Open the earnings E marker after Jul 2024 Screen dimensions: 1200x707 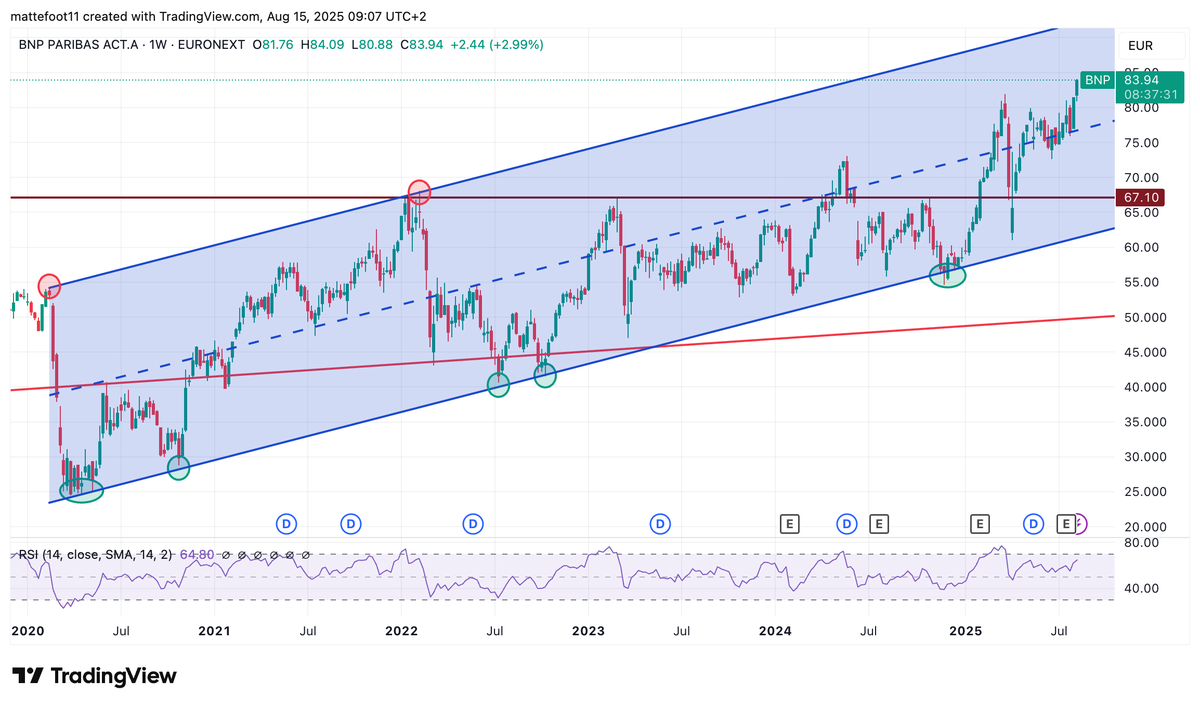coord(878,523)
